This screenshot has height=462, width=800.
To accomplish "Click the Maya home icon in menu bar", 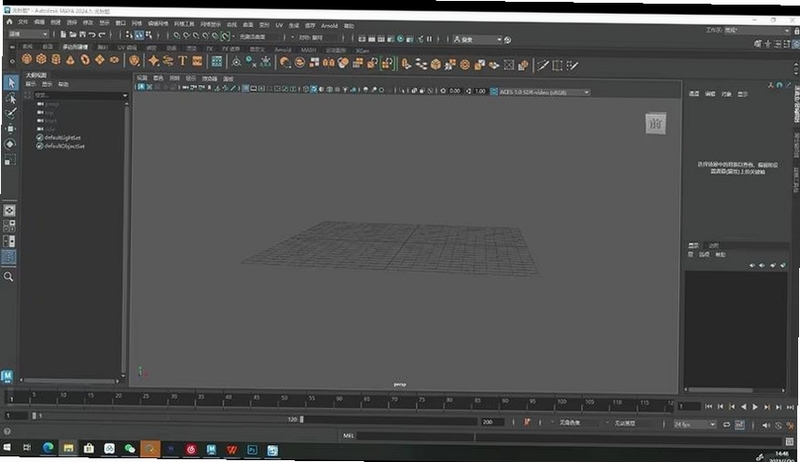I will pyautogui.click(x=9, y=21).
